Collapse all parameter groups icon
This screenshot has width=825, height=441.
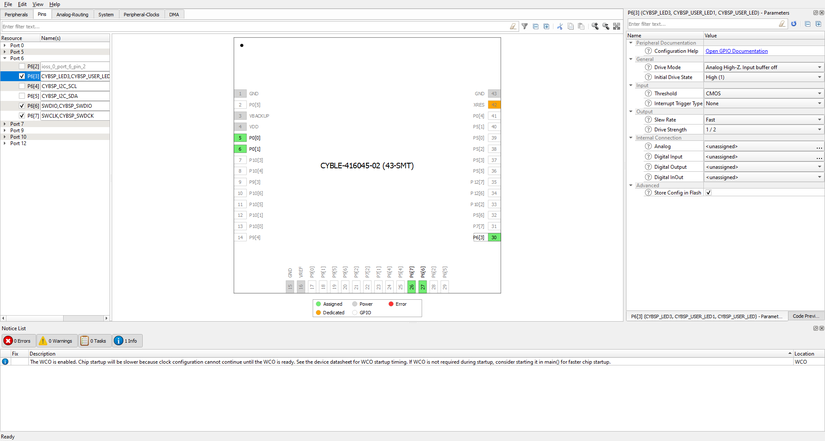click(x=808, y=24)
